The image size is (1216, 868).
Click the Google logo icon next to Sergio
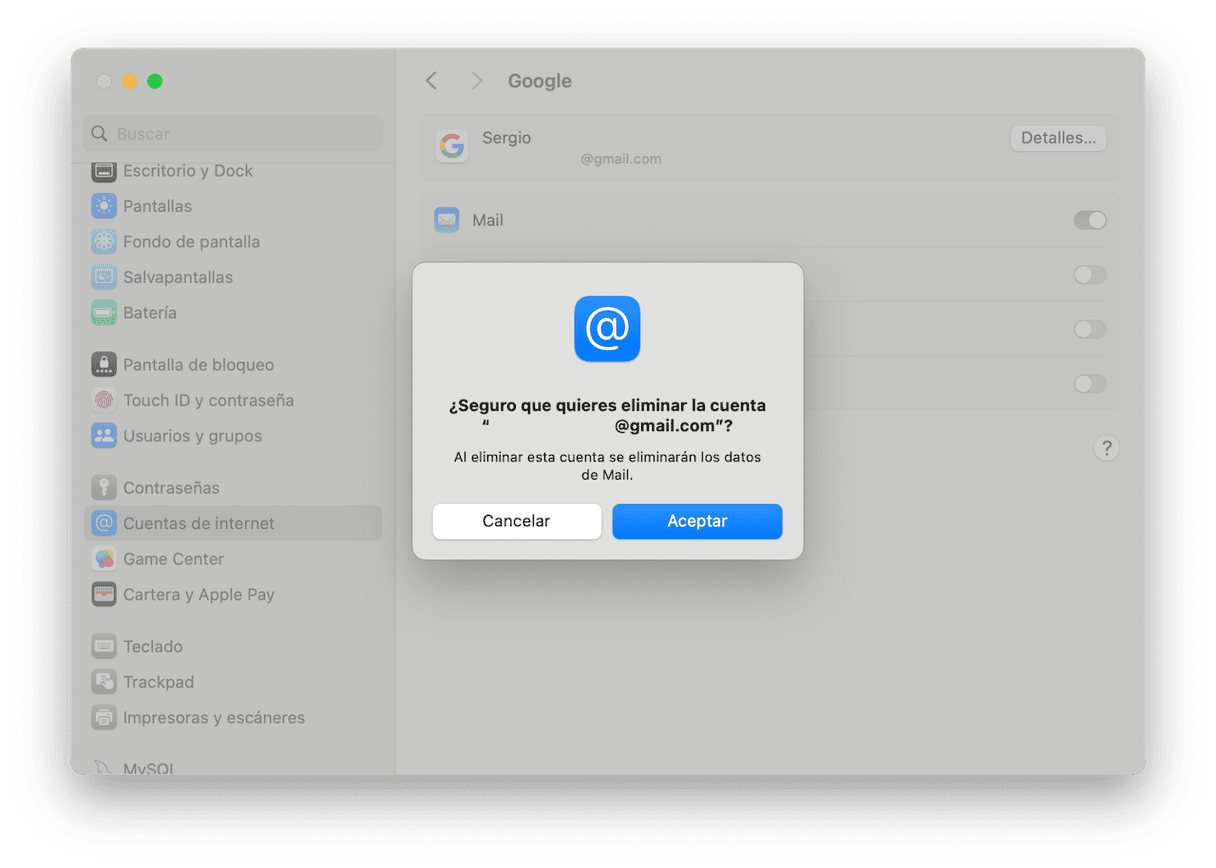coord(452,147)
